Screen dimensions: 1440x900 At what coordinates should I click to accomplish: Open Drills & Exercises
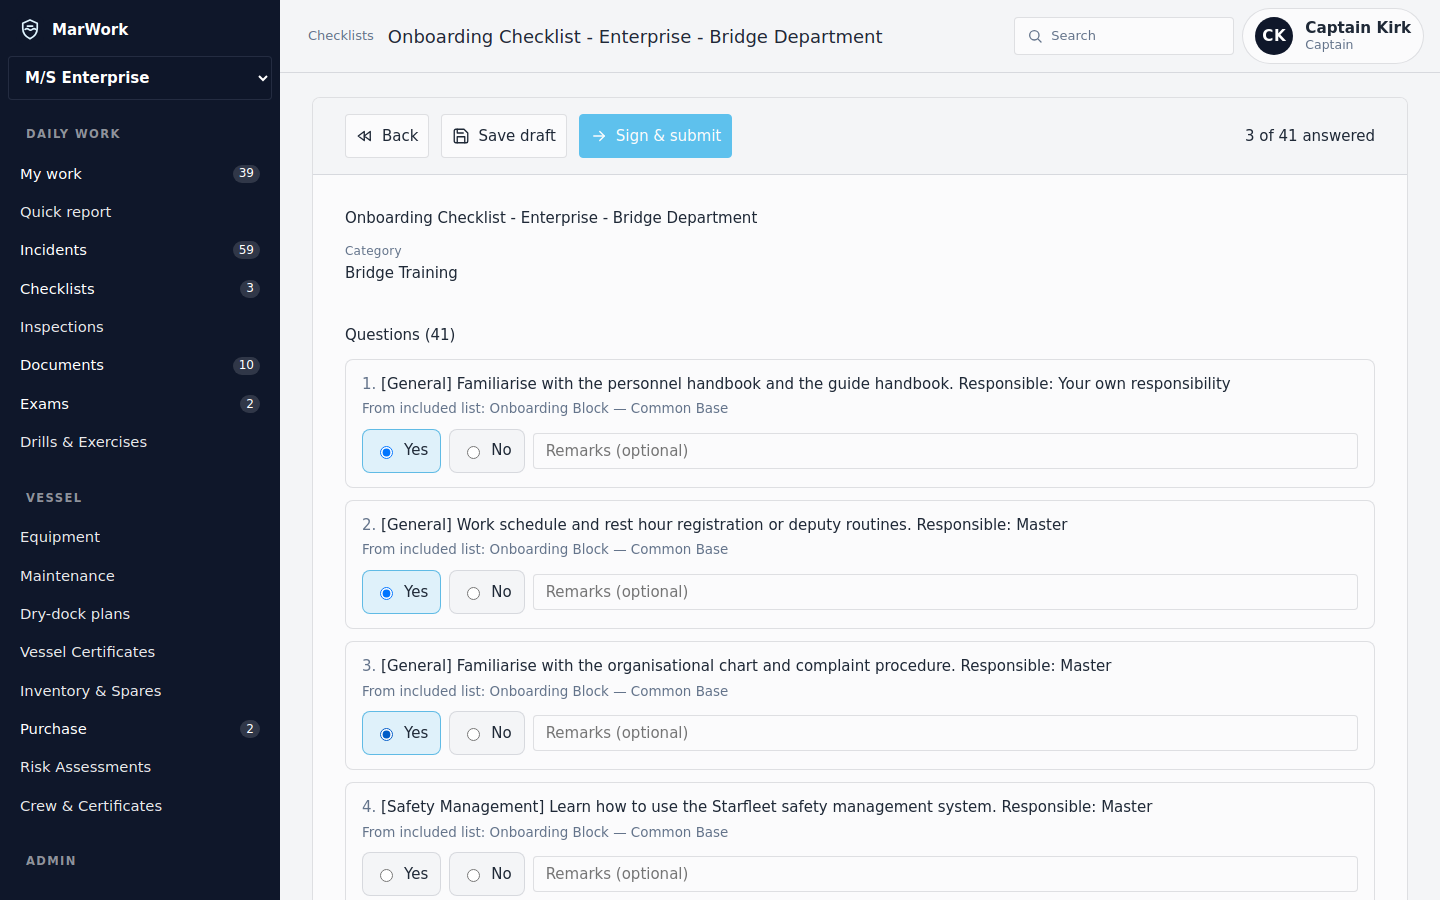coord(140,442)
